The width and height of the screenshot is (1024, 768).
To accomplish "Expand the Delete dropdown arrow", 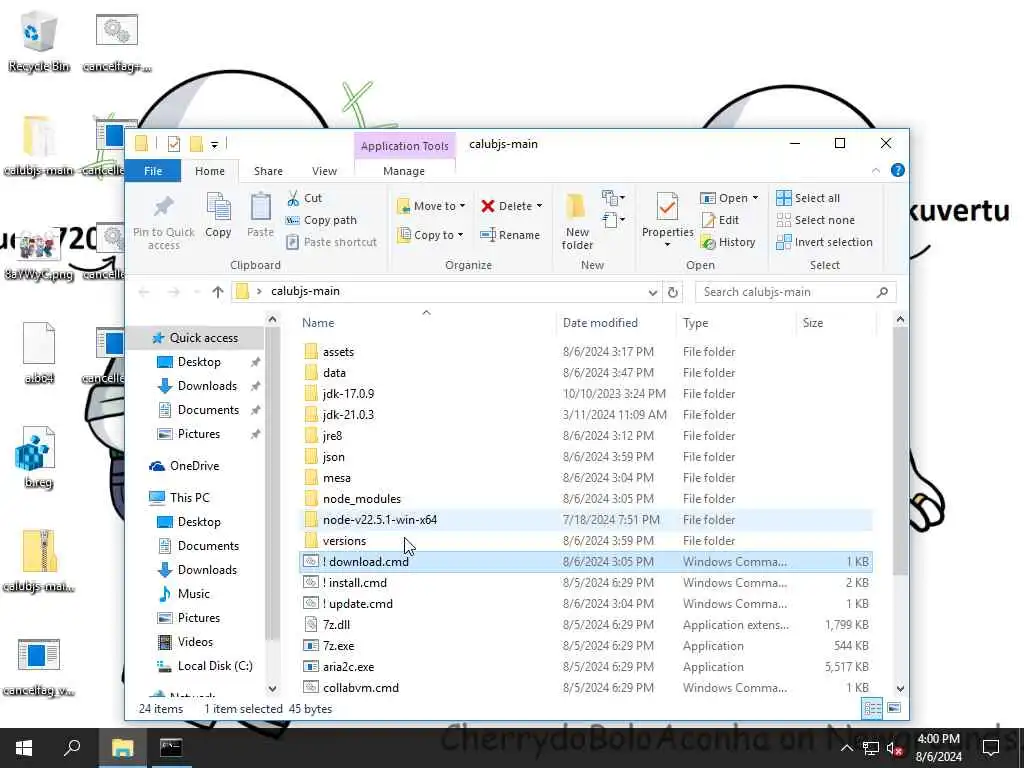I will pyautogui.click(x=539, y=206).
